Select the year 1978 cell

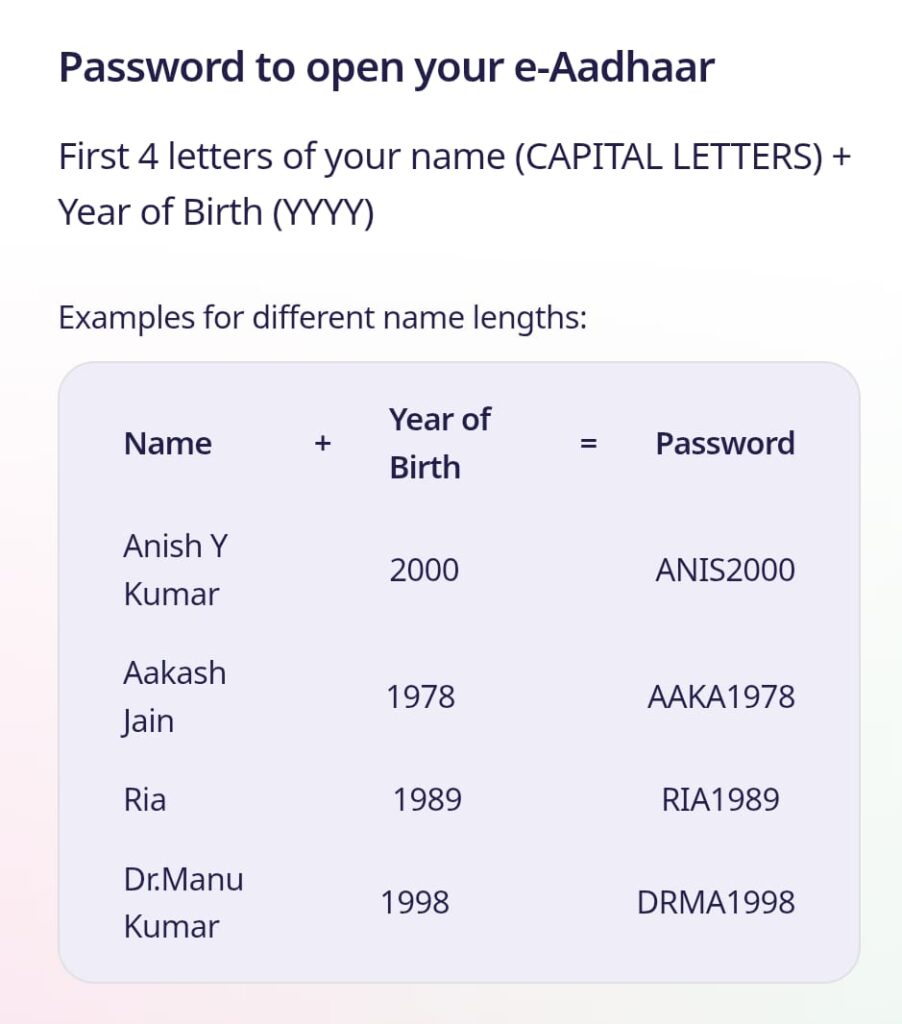point(421,697)
